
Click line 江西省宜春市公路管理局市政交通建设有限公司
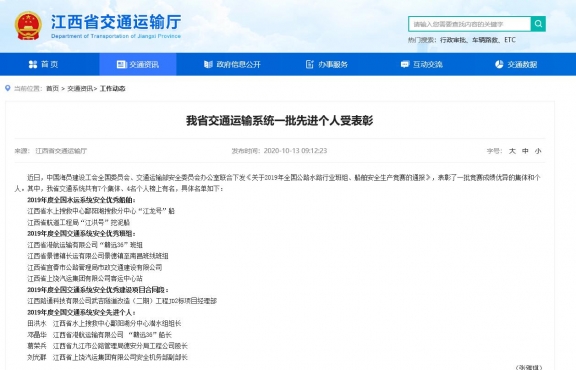click(x=95, y=267)
